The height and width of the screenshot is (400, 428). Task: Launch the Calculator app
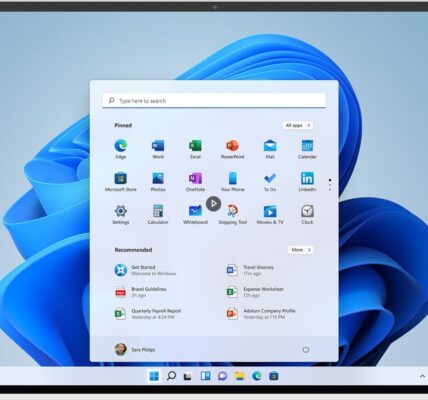click(x=158, y=214)
